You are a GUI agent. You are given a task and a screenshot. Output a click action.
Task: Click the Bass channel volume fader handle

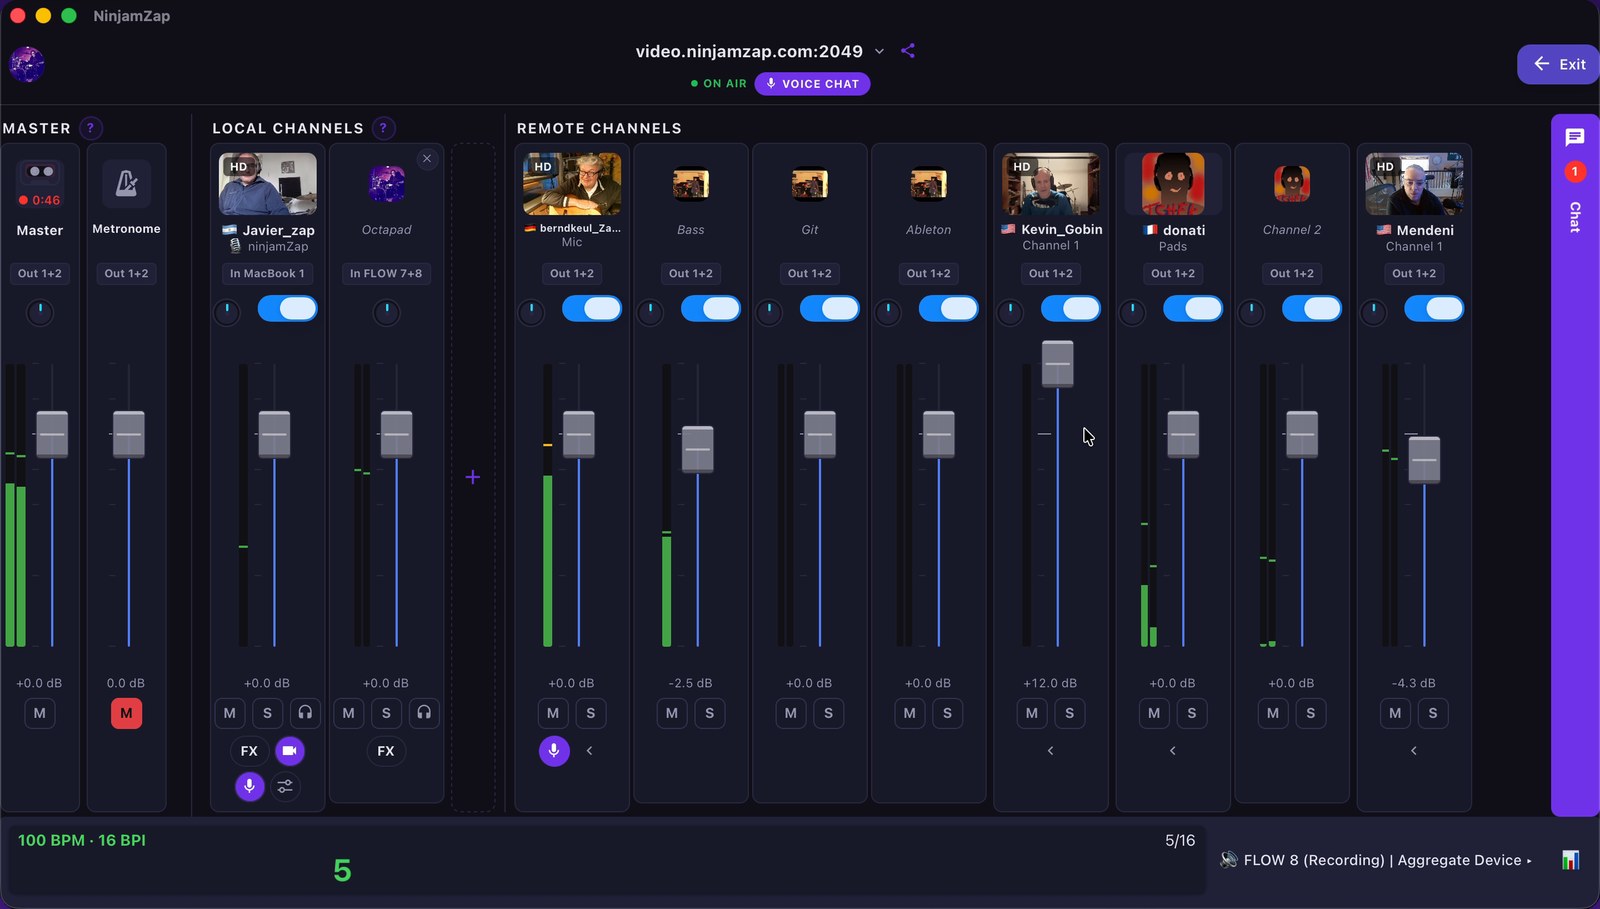[697, 449]
